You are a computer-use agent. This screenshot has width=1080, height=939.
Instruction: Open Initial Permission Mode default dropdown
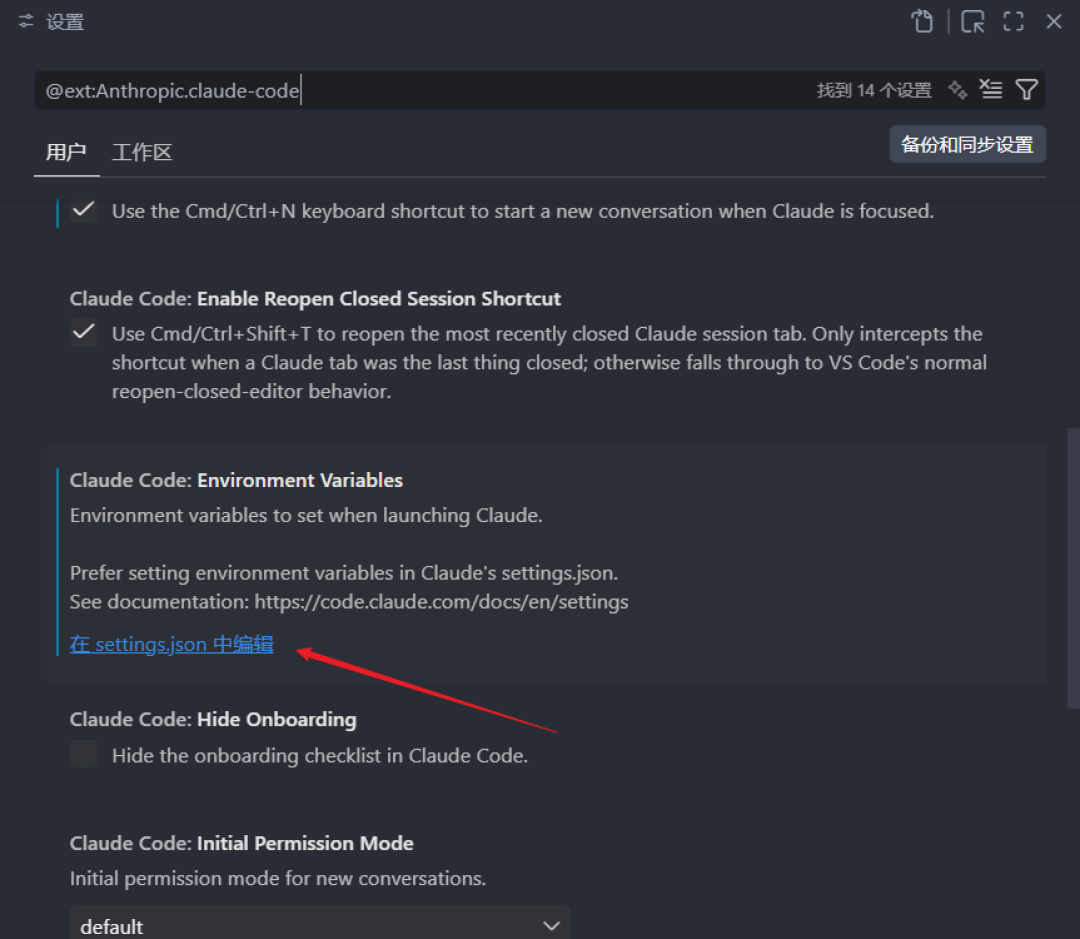tap(320, 925)
